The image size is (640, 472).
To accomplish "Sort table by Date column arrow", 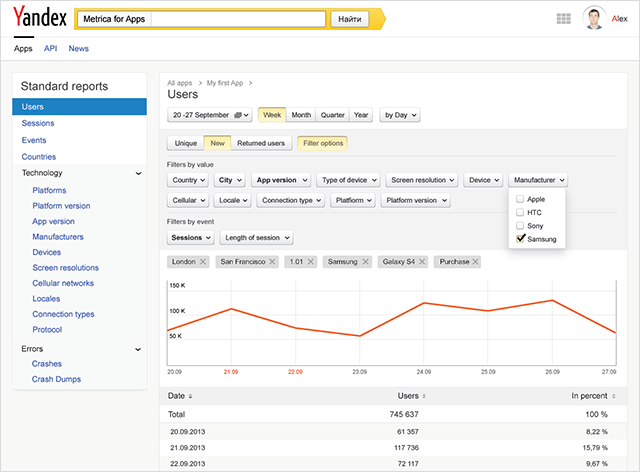I will pyautogui.click(x=190, y=396).
